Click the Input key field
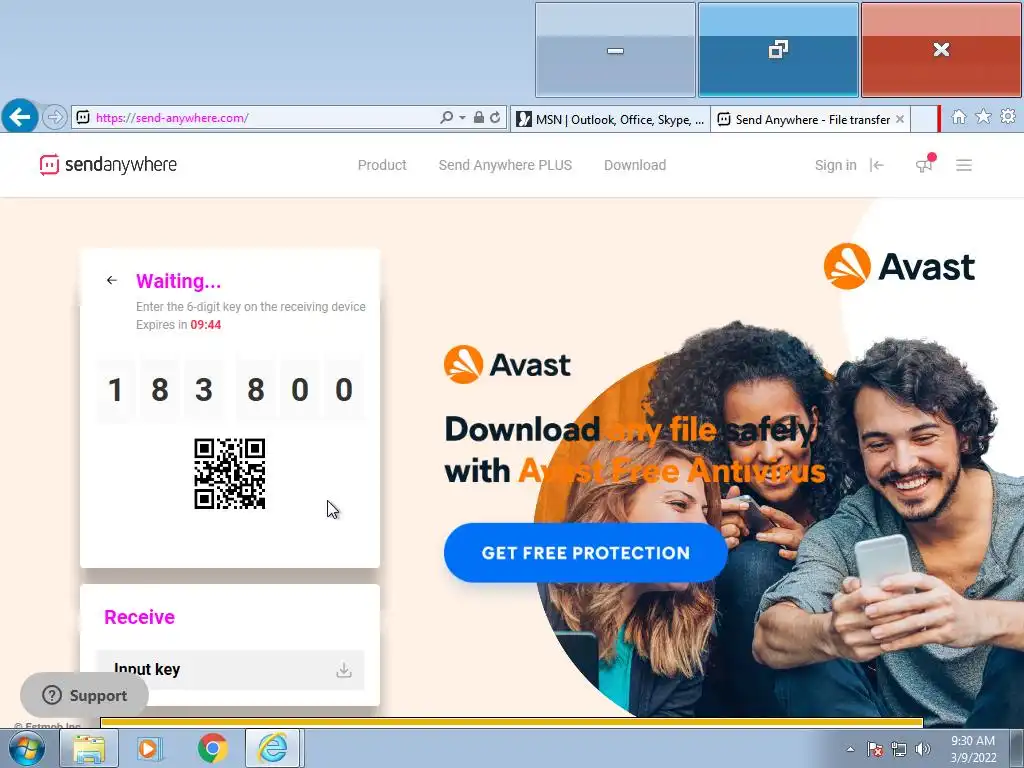Viewport: 1024px width, 768px height. [x=230, y=669]
